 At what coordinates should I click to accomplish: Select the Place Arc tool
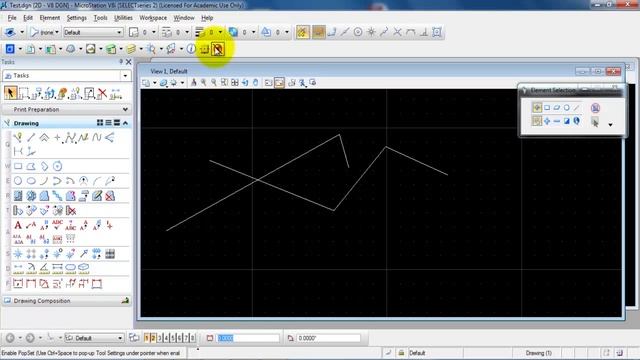pos(44,181)
